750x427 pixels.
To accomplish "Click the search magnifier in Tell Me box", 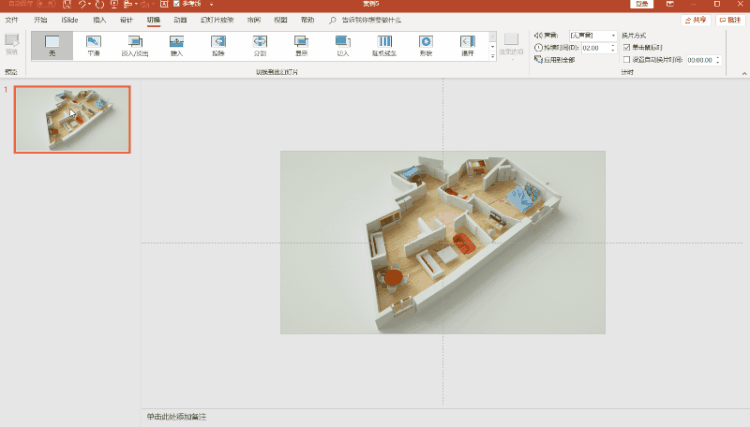I will (x=332, y=20).
